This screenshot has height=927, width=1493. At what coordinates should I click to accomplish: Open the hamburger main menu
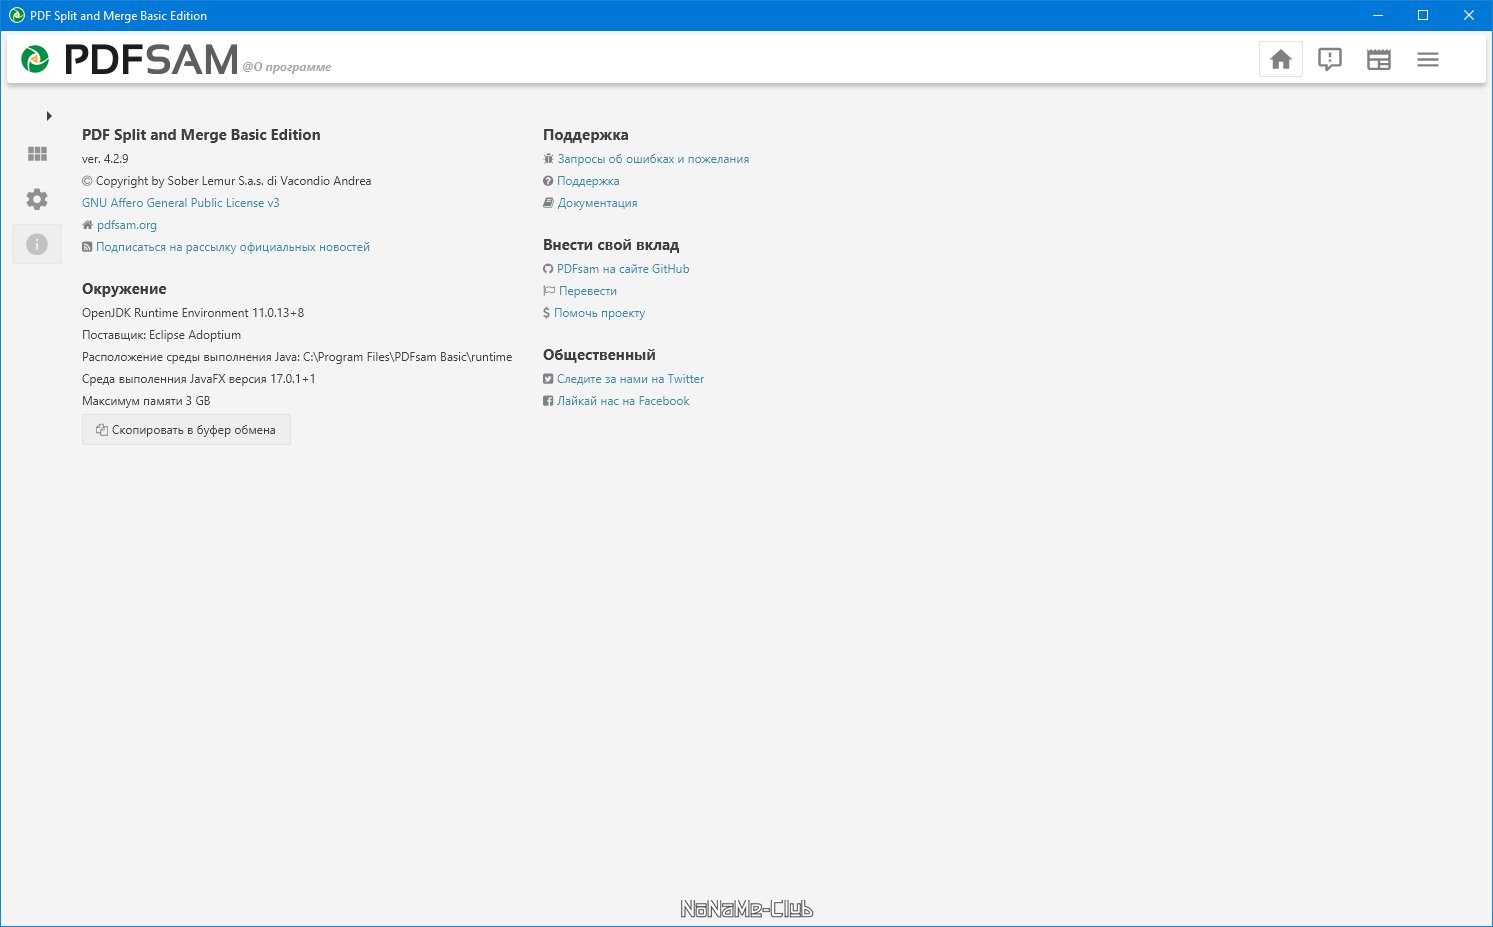click(x=1427, y=60)
